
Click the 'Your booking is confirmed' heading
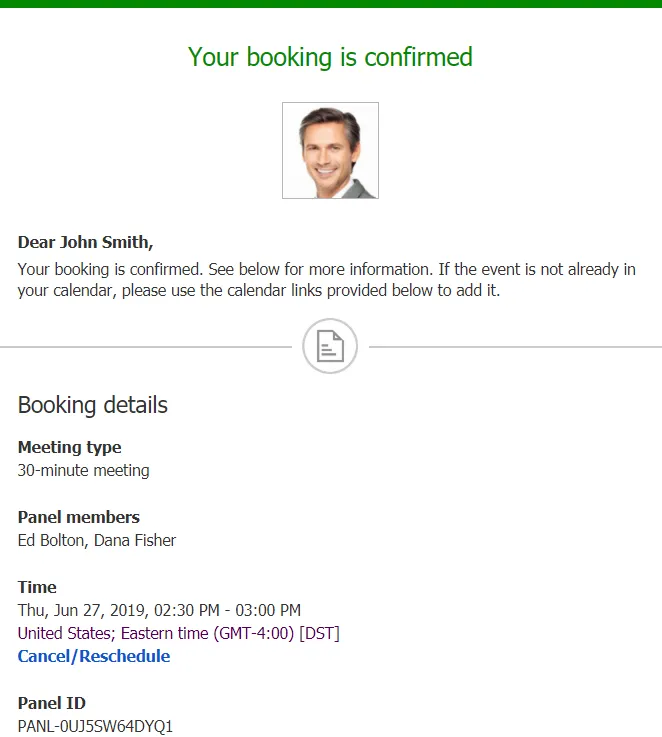(330, 57)
